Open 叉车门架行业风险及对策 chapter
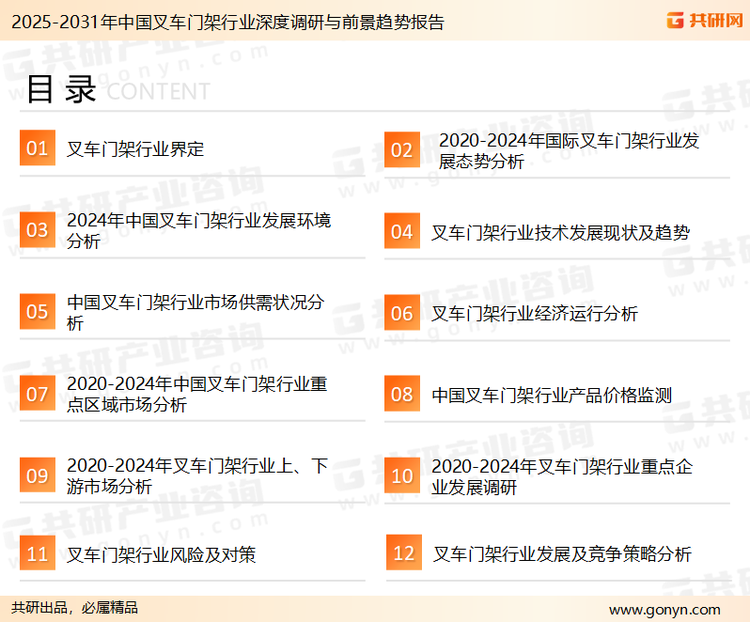Image resolution: width=750 pixels, height=622 pixels. 161,554
